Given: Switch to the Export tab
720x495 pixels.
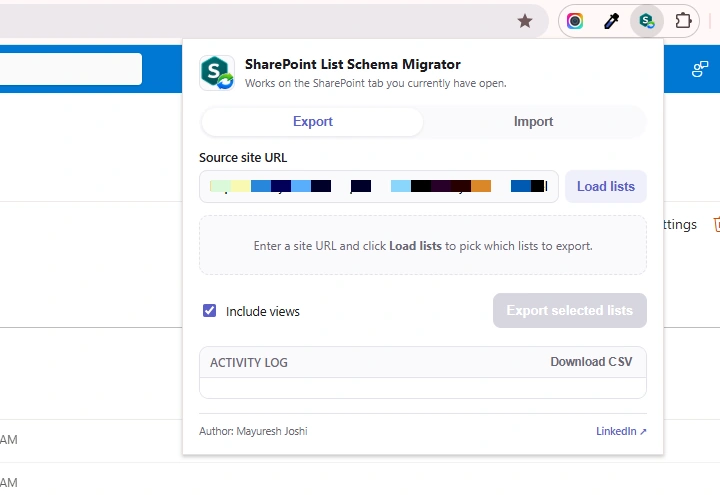Looking at the screenshot, I should (x=312, y=122).
